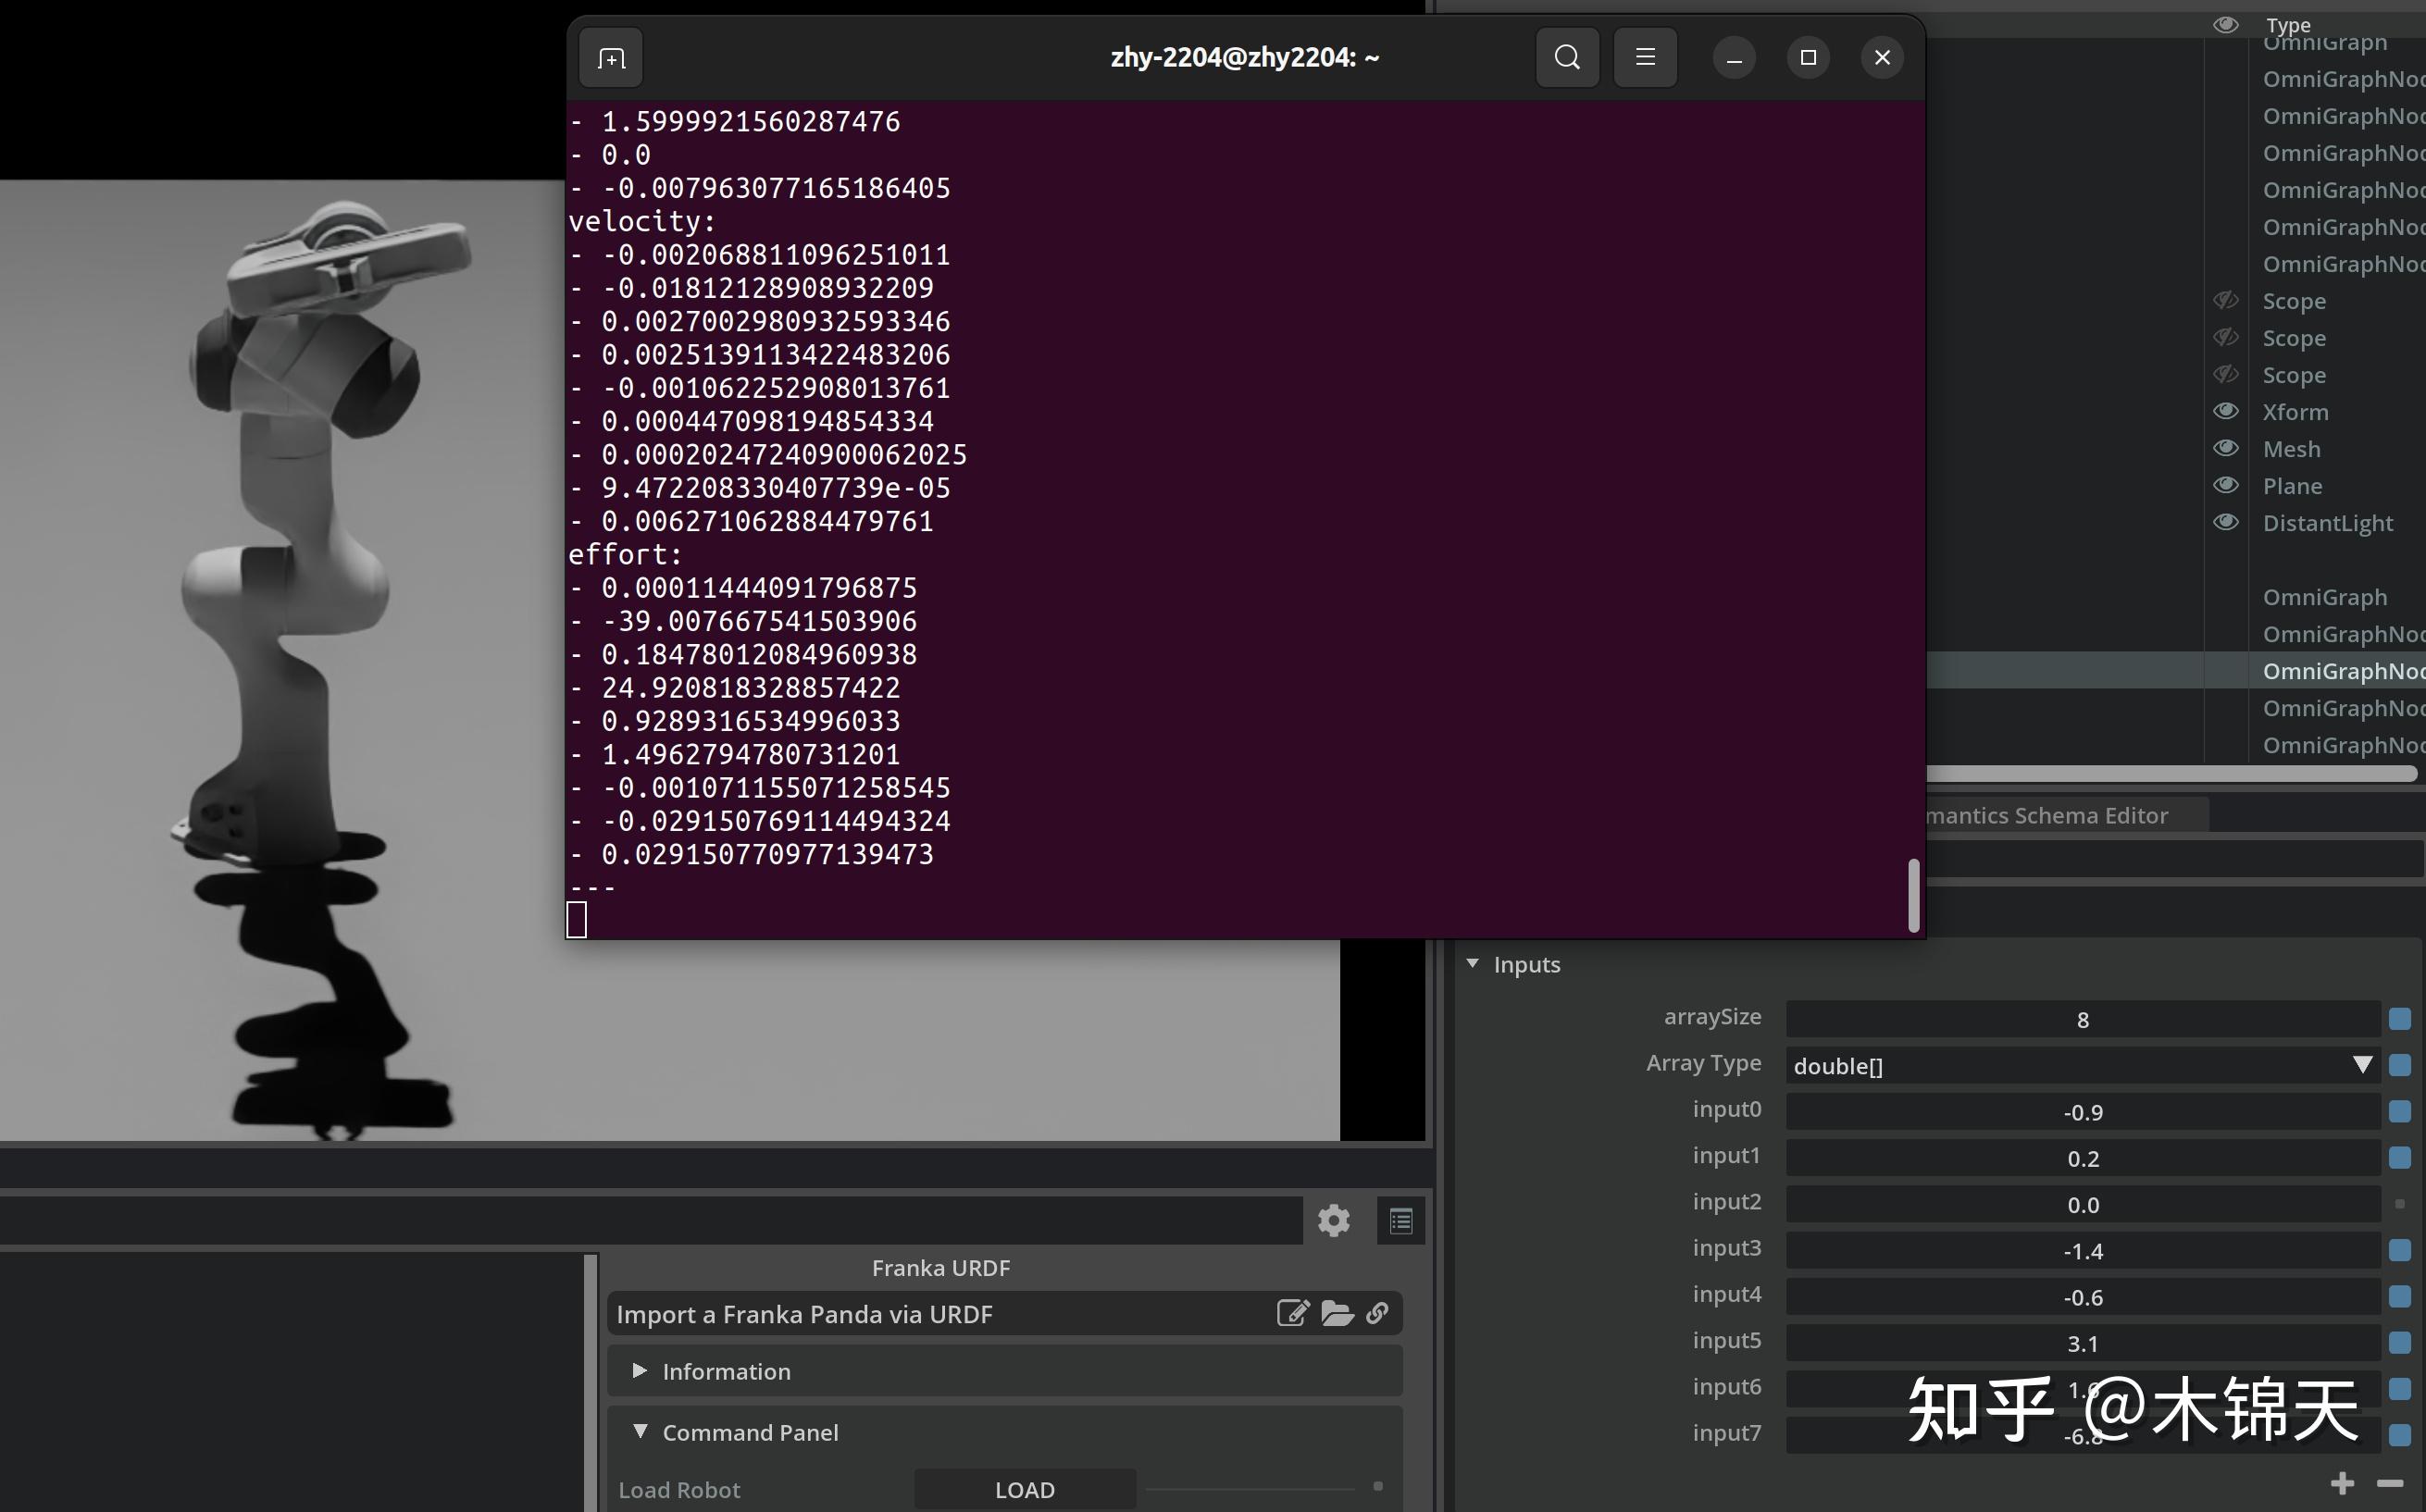This screenshot has height=1512, width=2426.
Task: Open the folder browser icon for URDF import
Action: click(x=1336, y=1313)
